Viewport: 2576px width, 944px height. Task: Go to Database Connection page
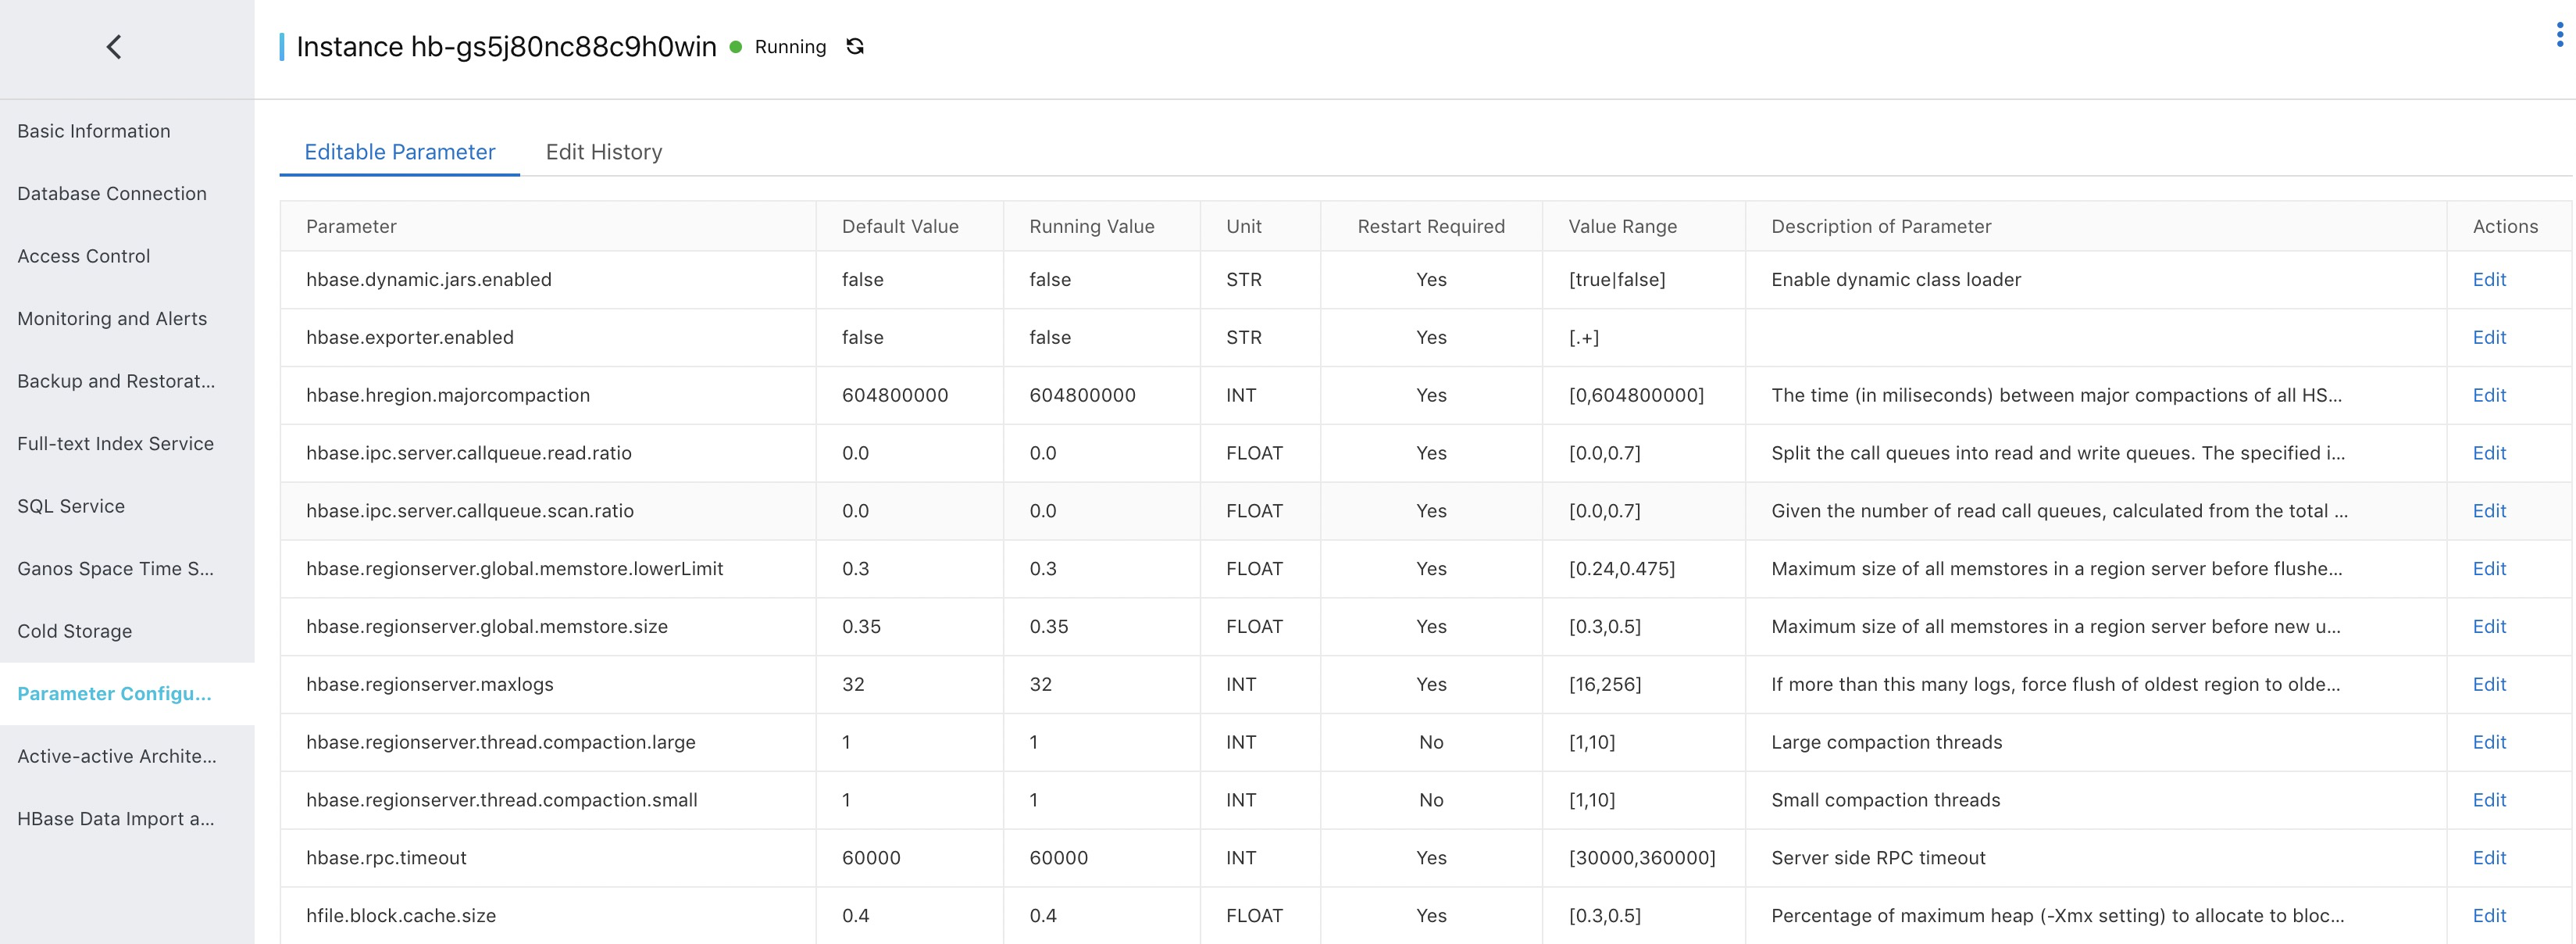click(112, 194)
